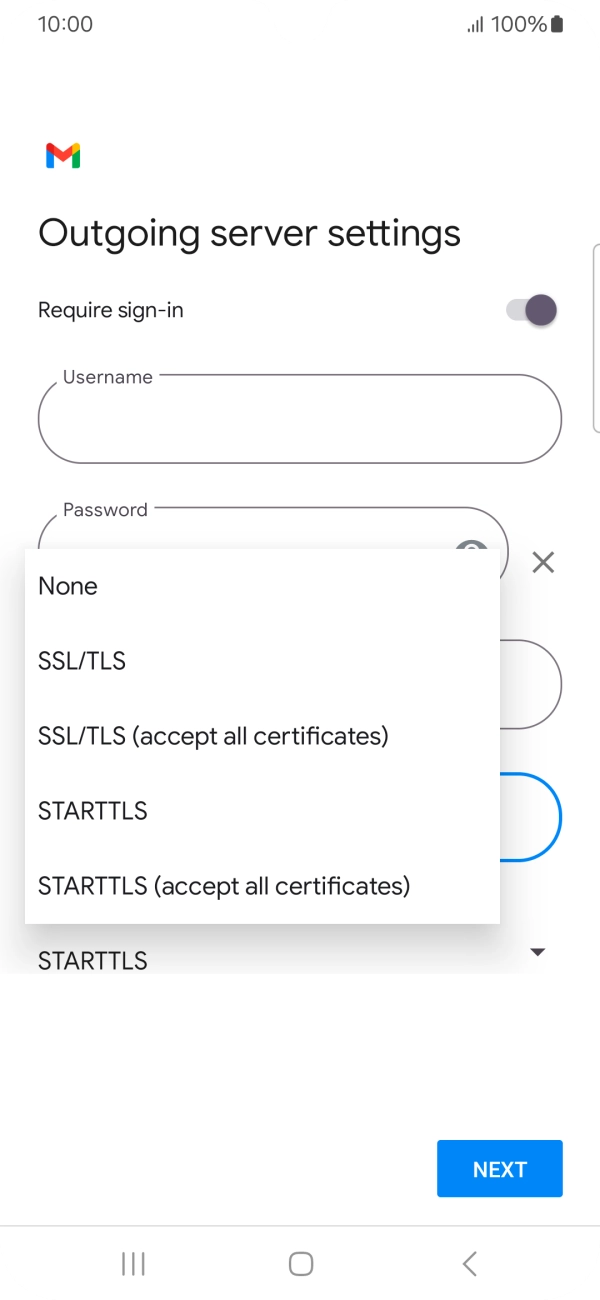Tap the Recents navigation icon
The width and height of the screenshot is (600, 1300).
coord(132,1263)
